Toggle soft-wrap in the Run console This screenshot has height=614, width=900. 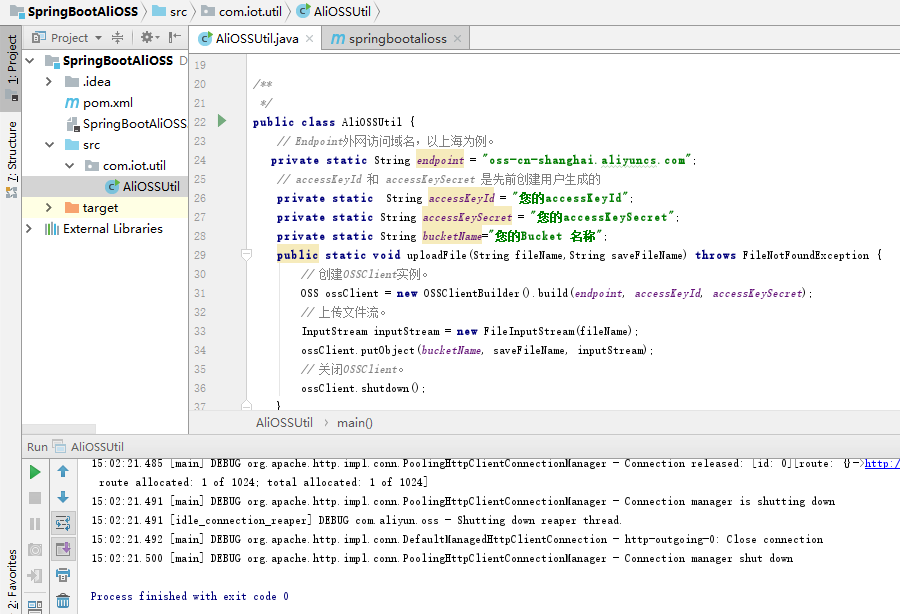click(63, 522)
